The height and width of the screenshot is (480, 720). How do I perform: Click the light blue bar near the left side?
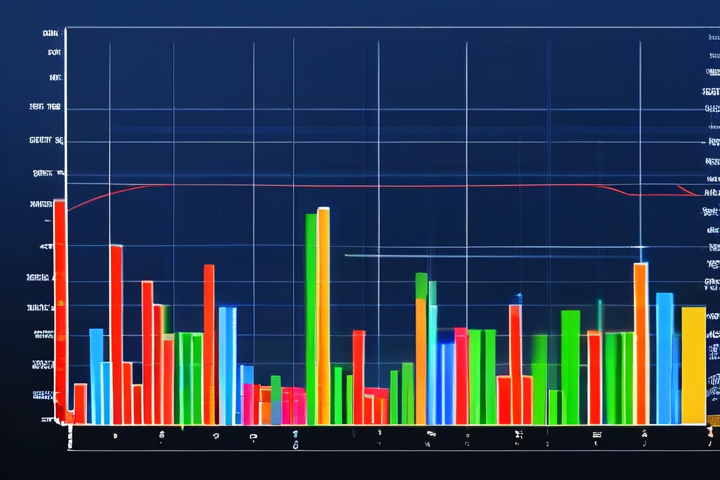pos(96,375)
